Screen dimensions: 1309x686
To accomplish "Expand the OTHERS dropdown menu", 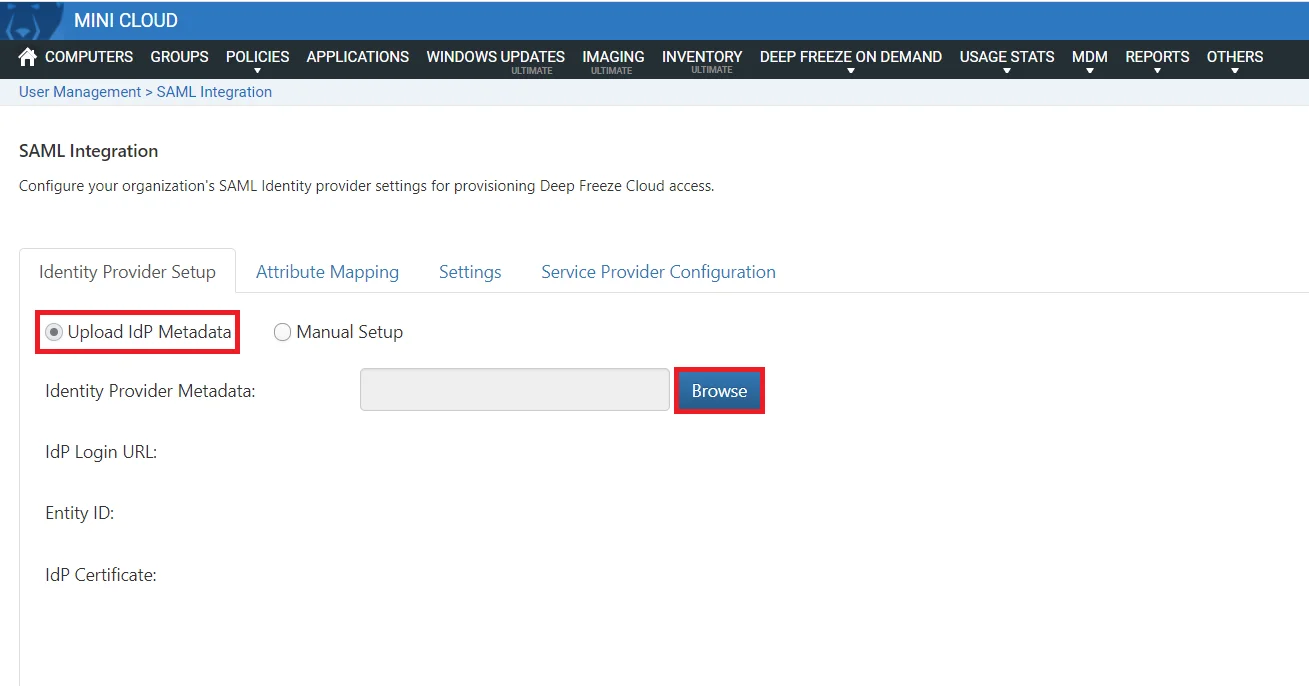I will [1234, 57].
